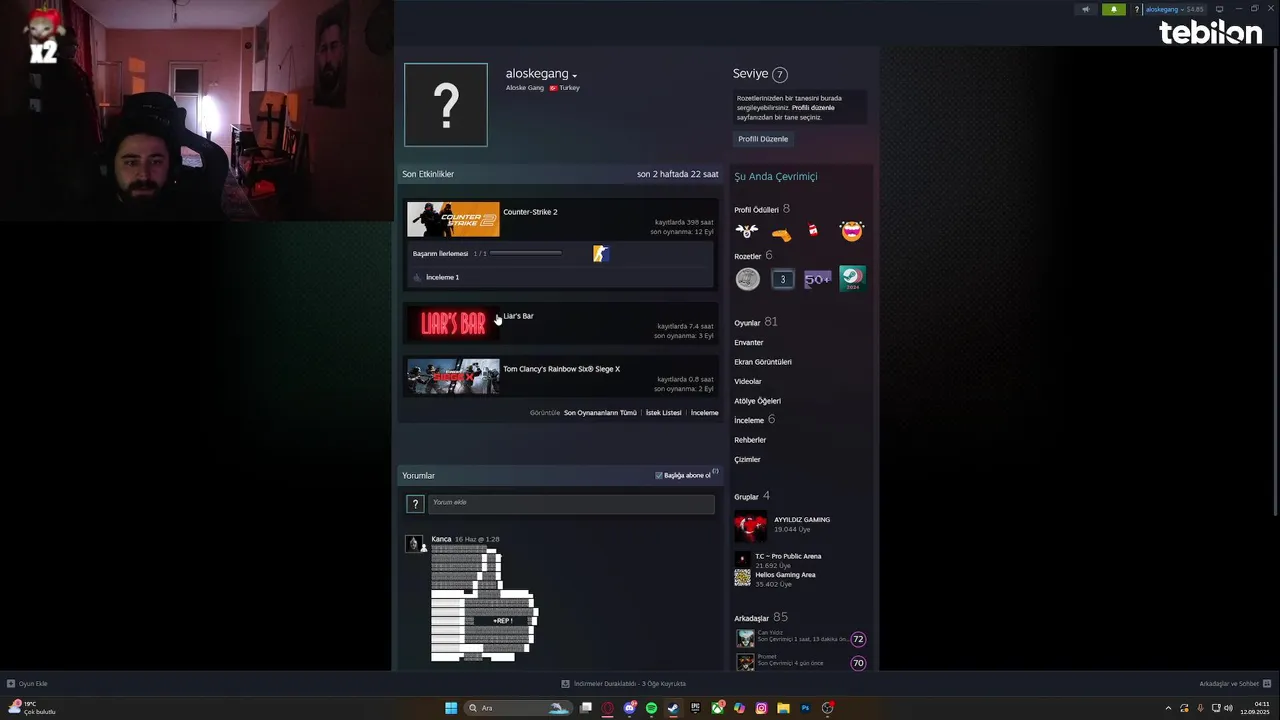1280x720 pixels.
Task: Click the Counter-Strike 2 achievement progress bar
Action: (525, 253)
